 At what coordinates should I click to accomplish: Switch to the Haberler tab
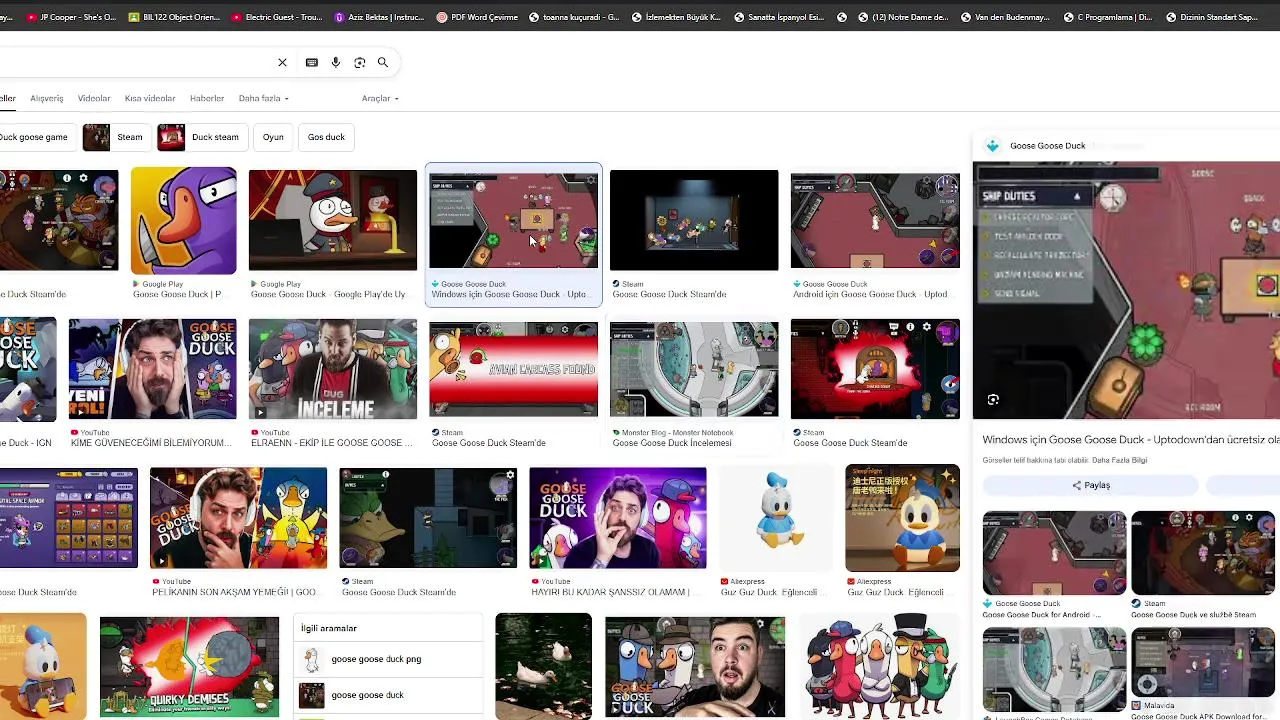[x=207, y=98]
